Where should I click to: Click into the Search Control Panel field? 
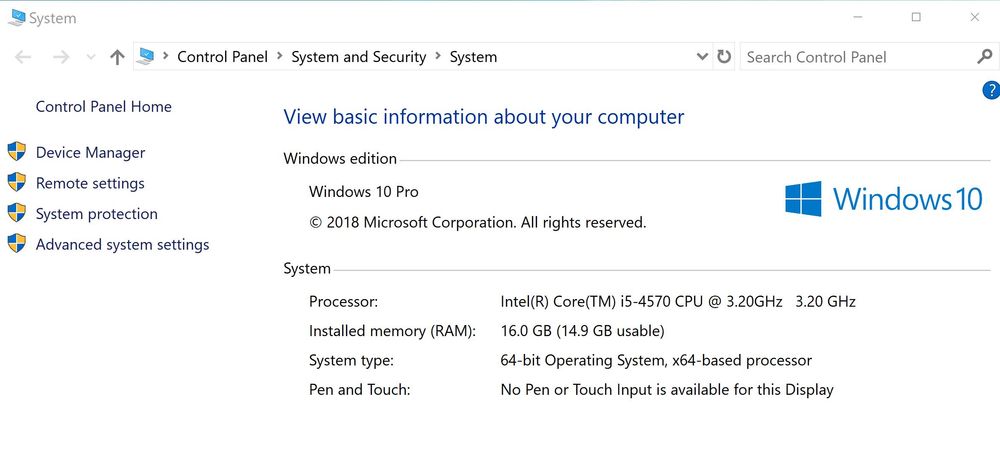tap(855, 57)
